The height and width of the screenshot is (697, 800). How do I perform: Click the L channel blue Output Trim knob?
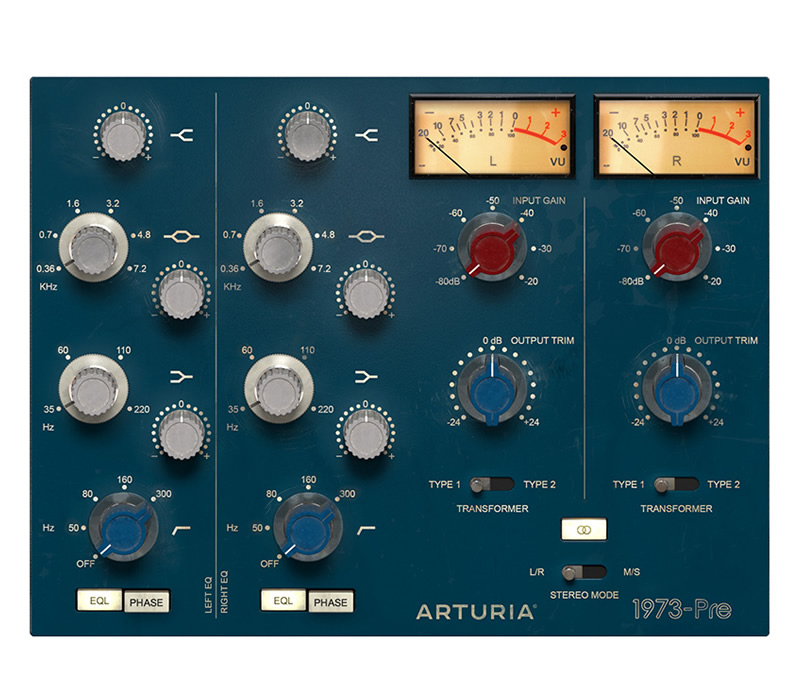coord(492,390)
